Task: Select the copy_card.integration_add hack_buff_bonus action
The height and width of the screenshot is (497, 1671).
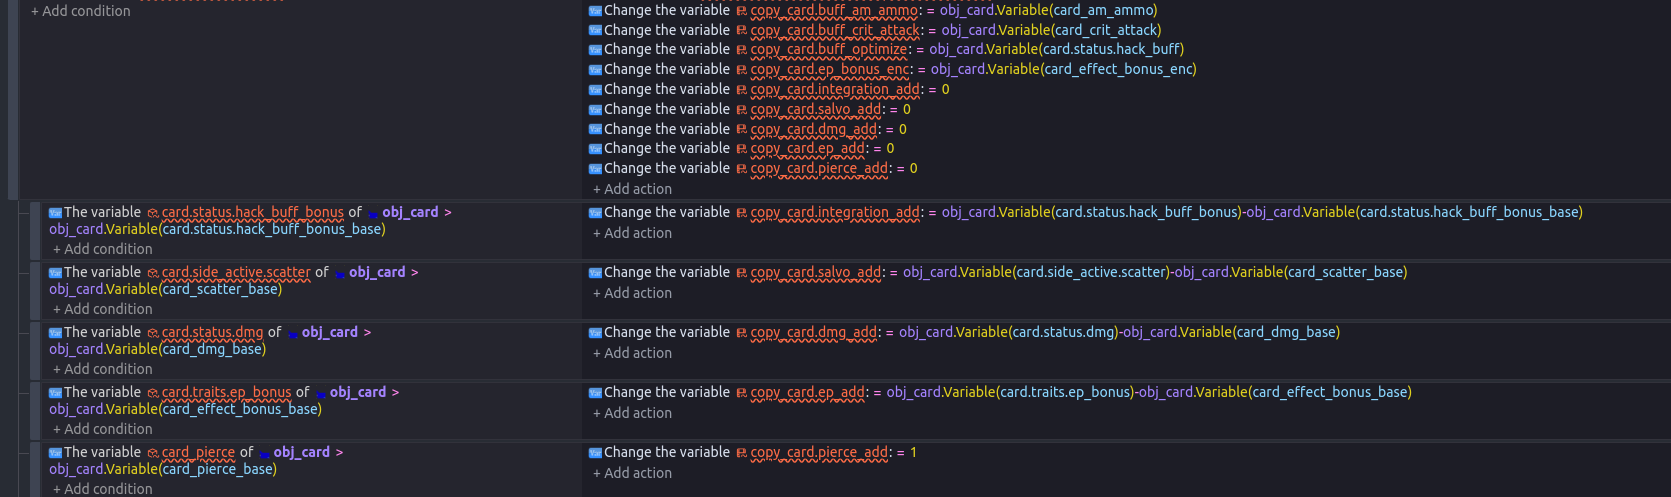Action: 1085,212
